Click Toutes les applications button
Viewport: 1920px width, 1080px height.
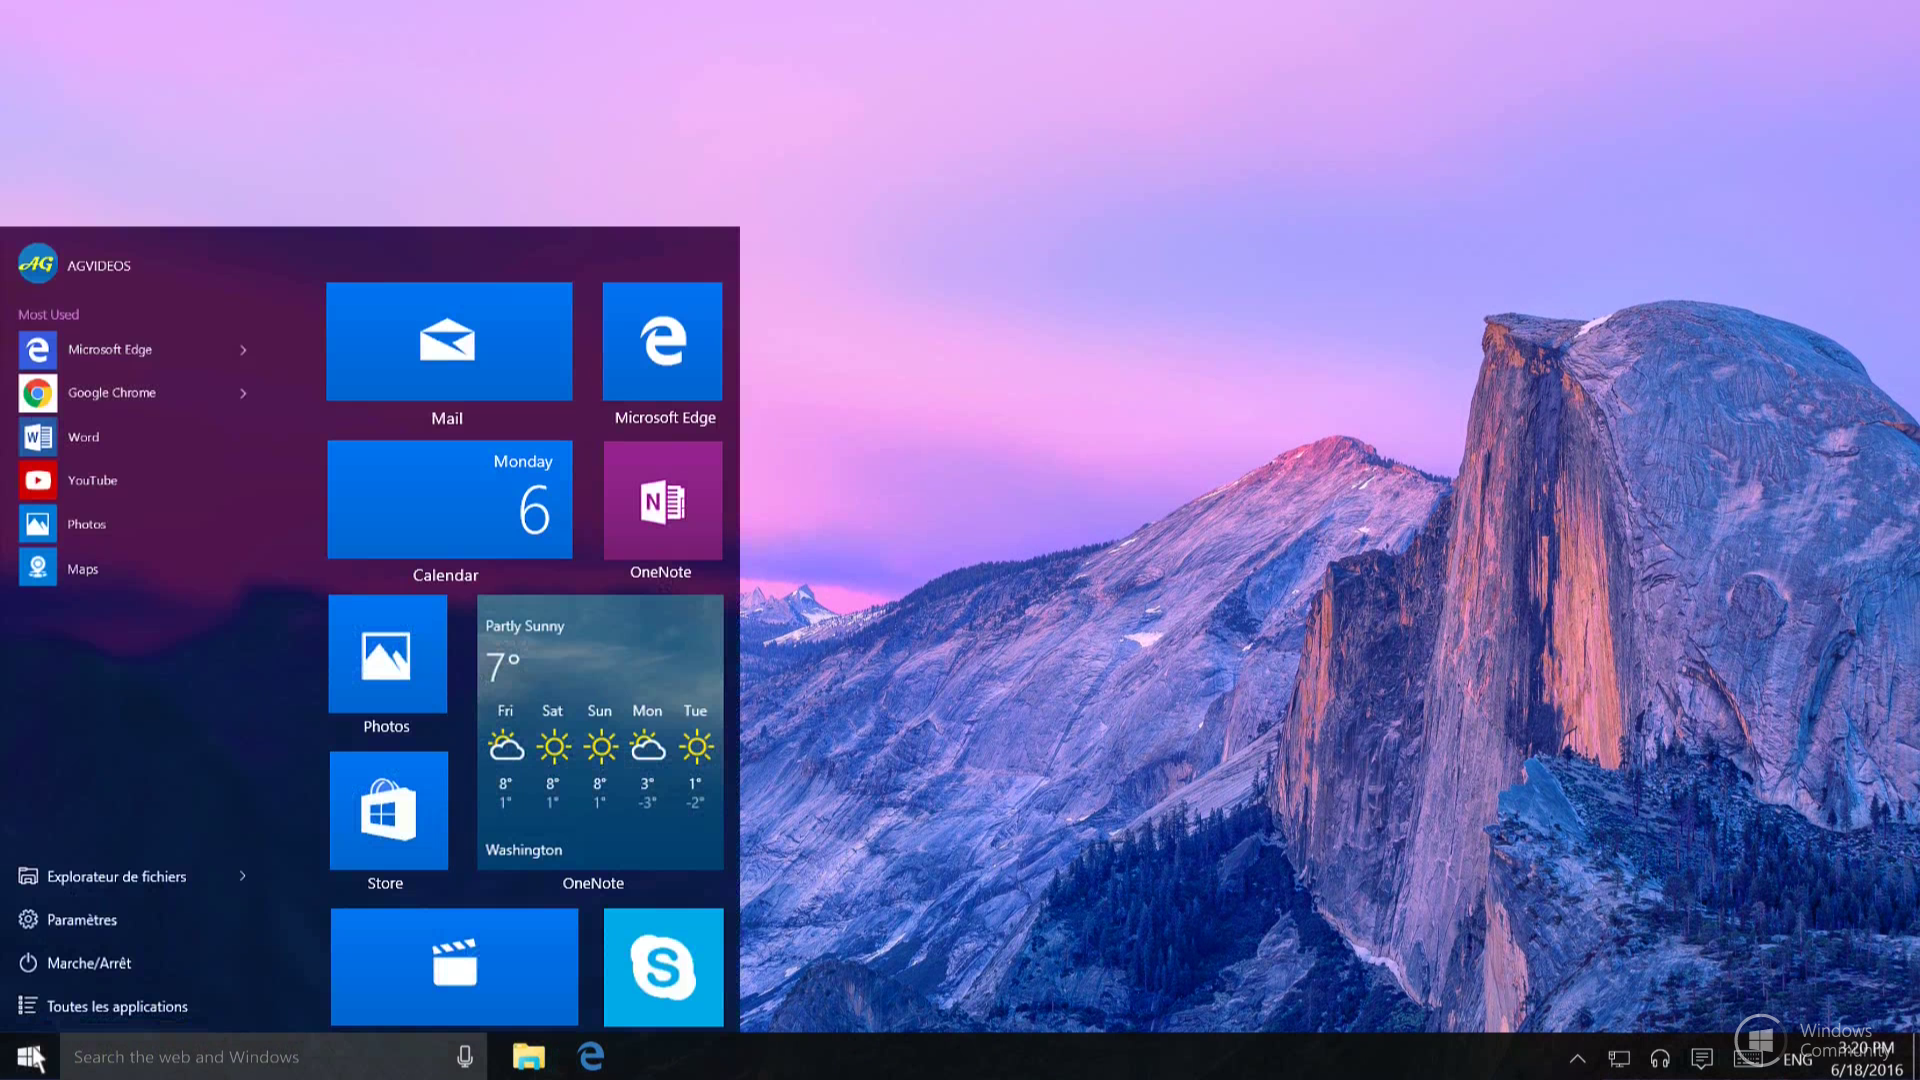tap(117, 1005)
